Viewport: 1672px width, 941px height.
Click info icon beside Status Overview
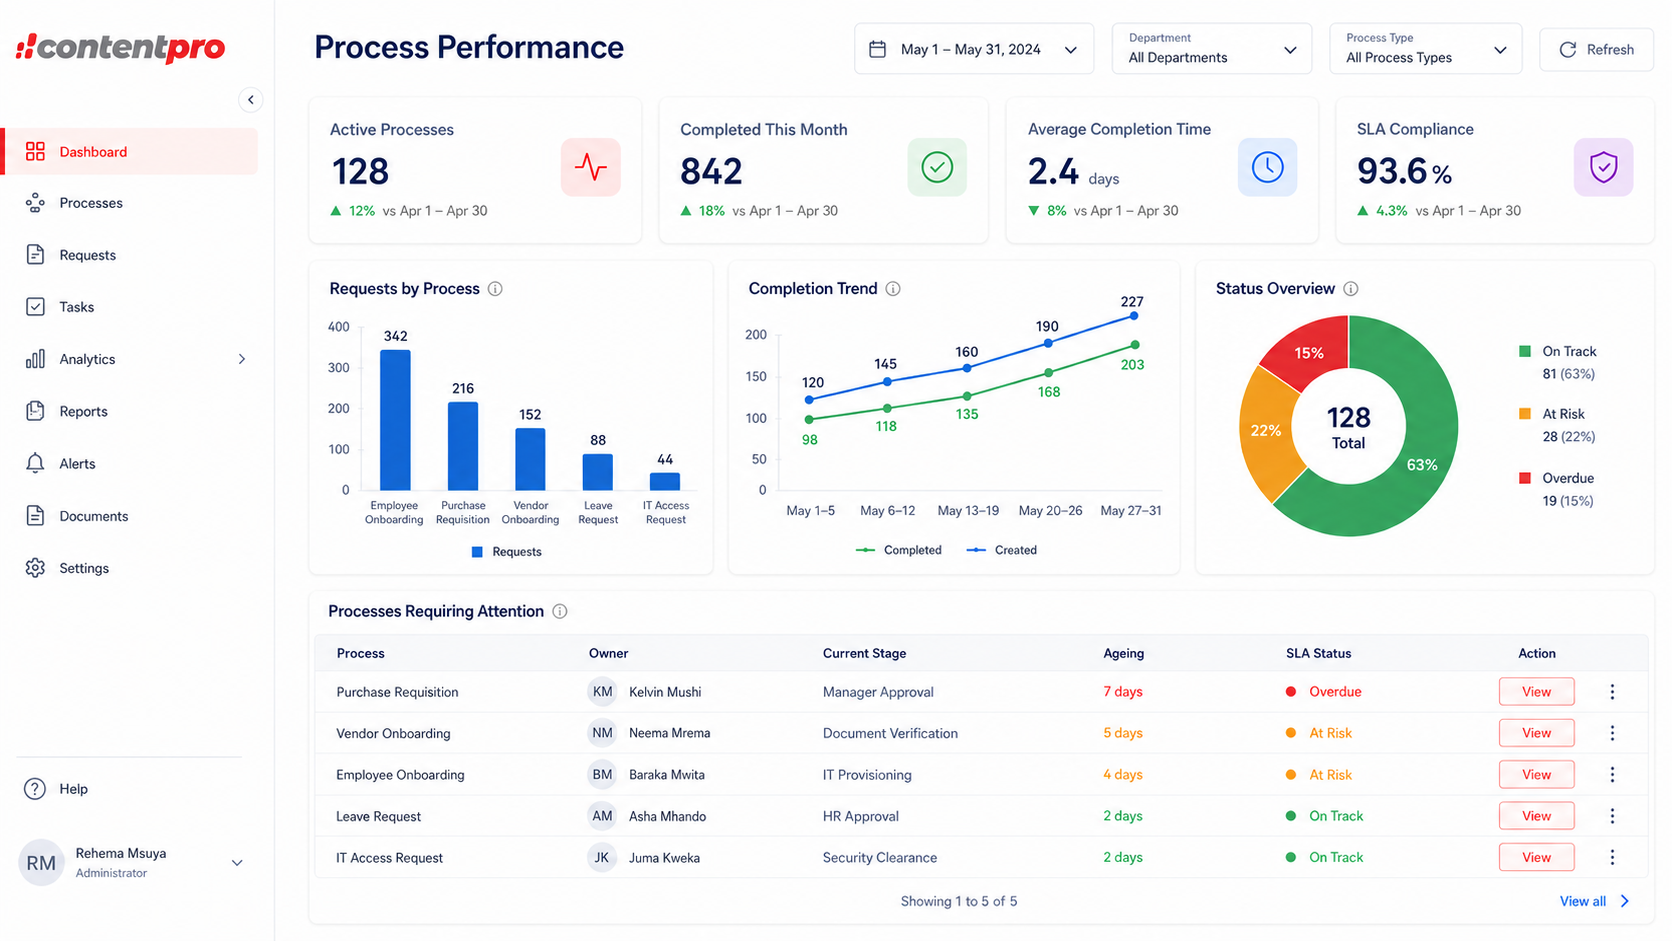1351,289
